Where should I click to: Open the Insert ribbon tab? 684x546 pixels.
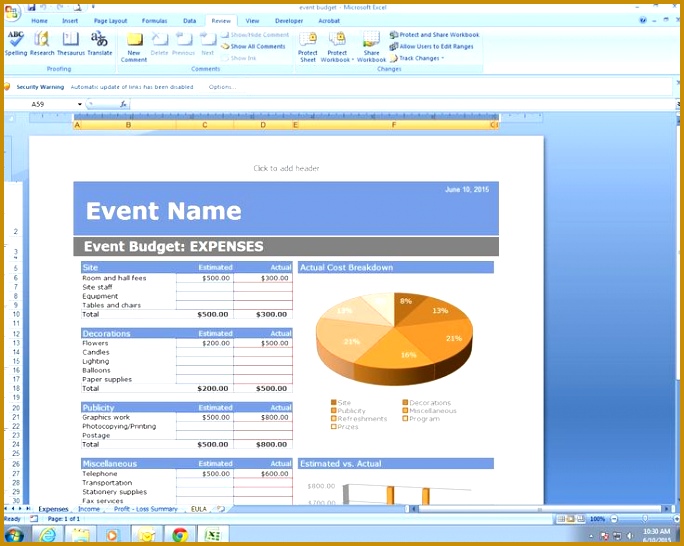coord(70,20)
